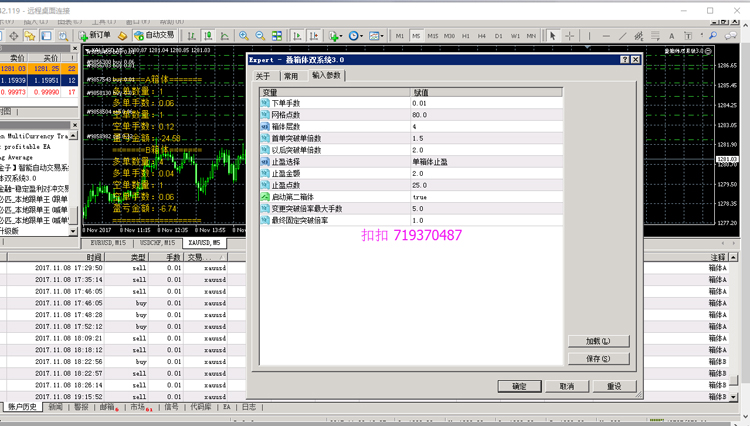Select the H1 timeframe
Image resolution: width=750 pixels, height=426 pixels.
point(465,36)
